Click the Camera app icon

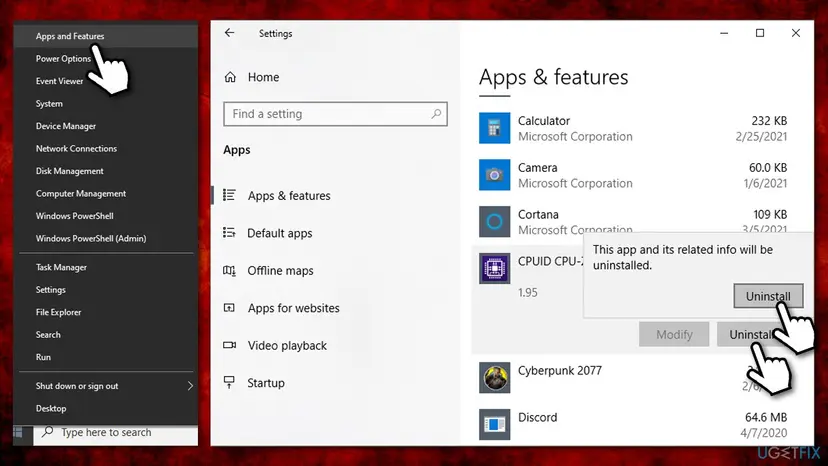tap(494, 175)
